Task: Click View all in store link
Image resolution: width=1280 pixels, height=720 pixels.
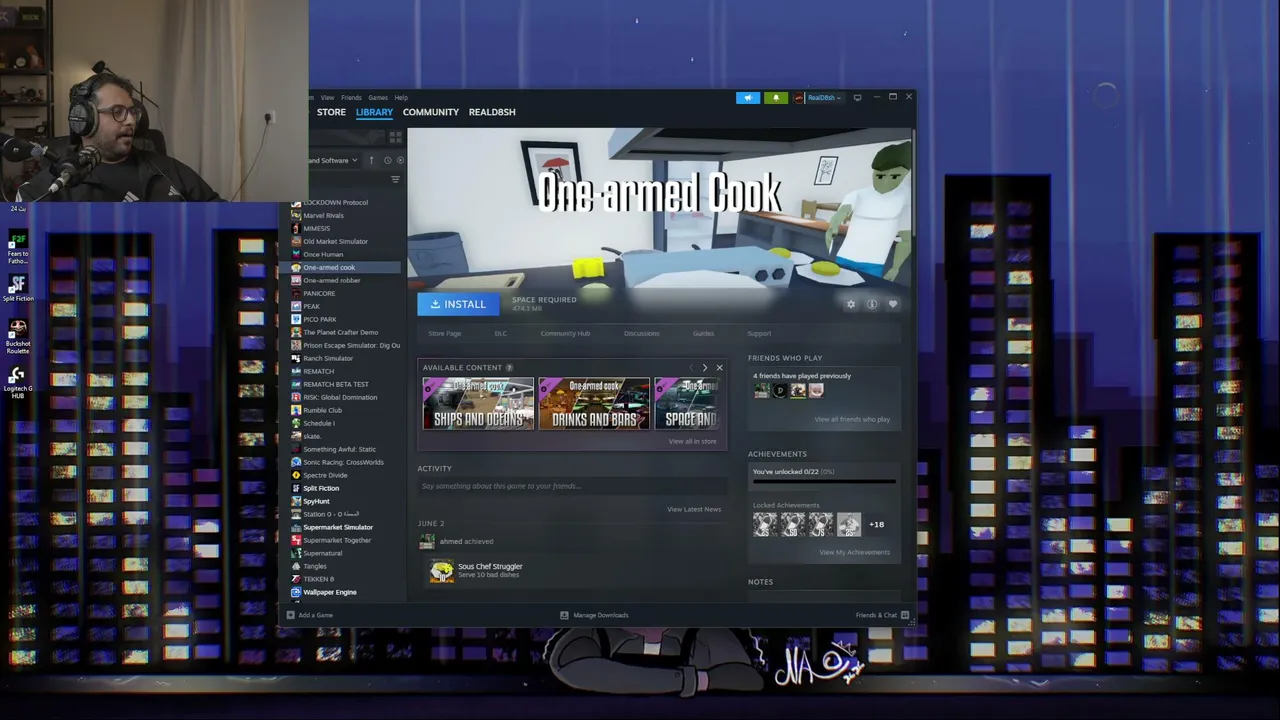Action: point(692,441)
